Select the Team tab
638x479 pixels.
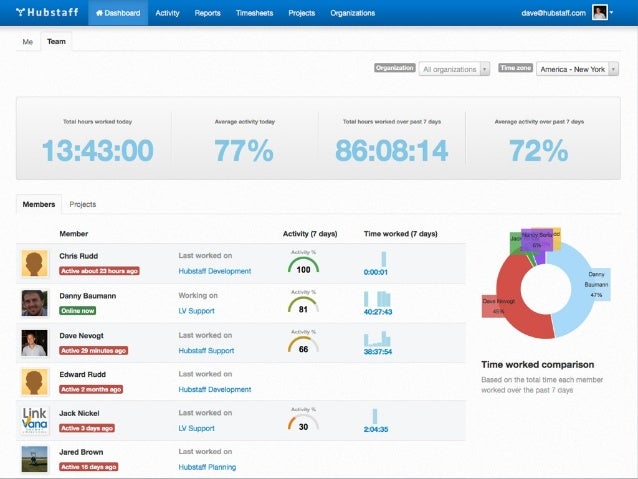click(56, 42)
